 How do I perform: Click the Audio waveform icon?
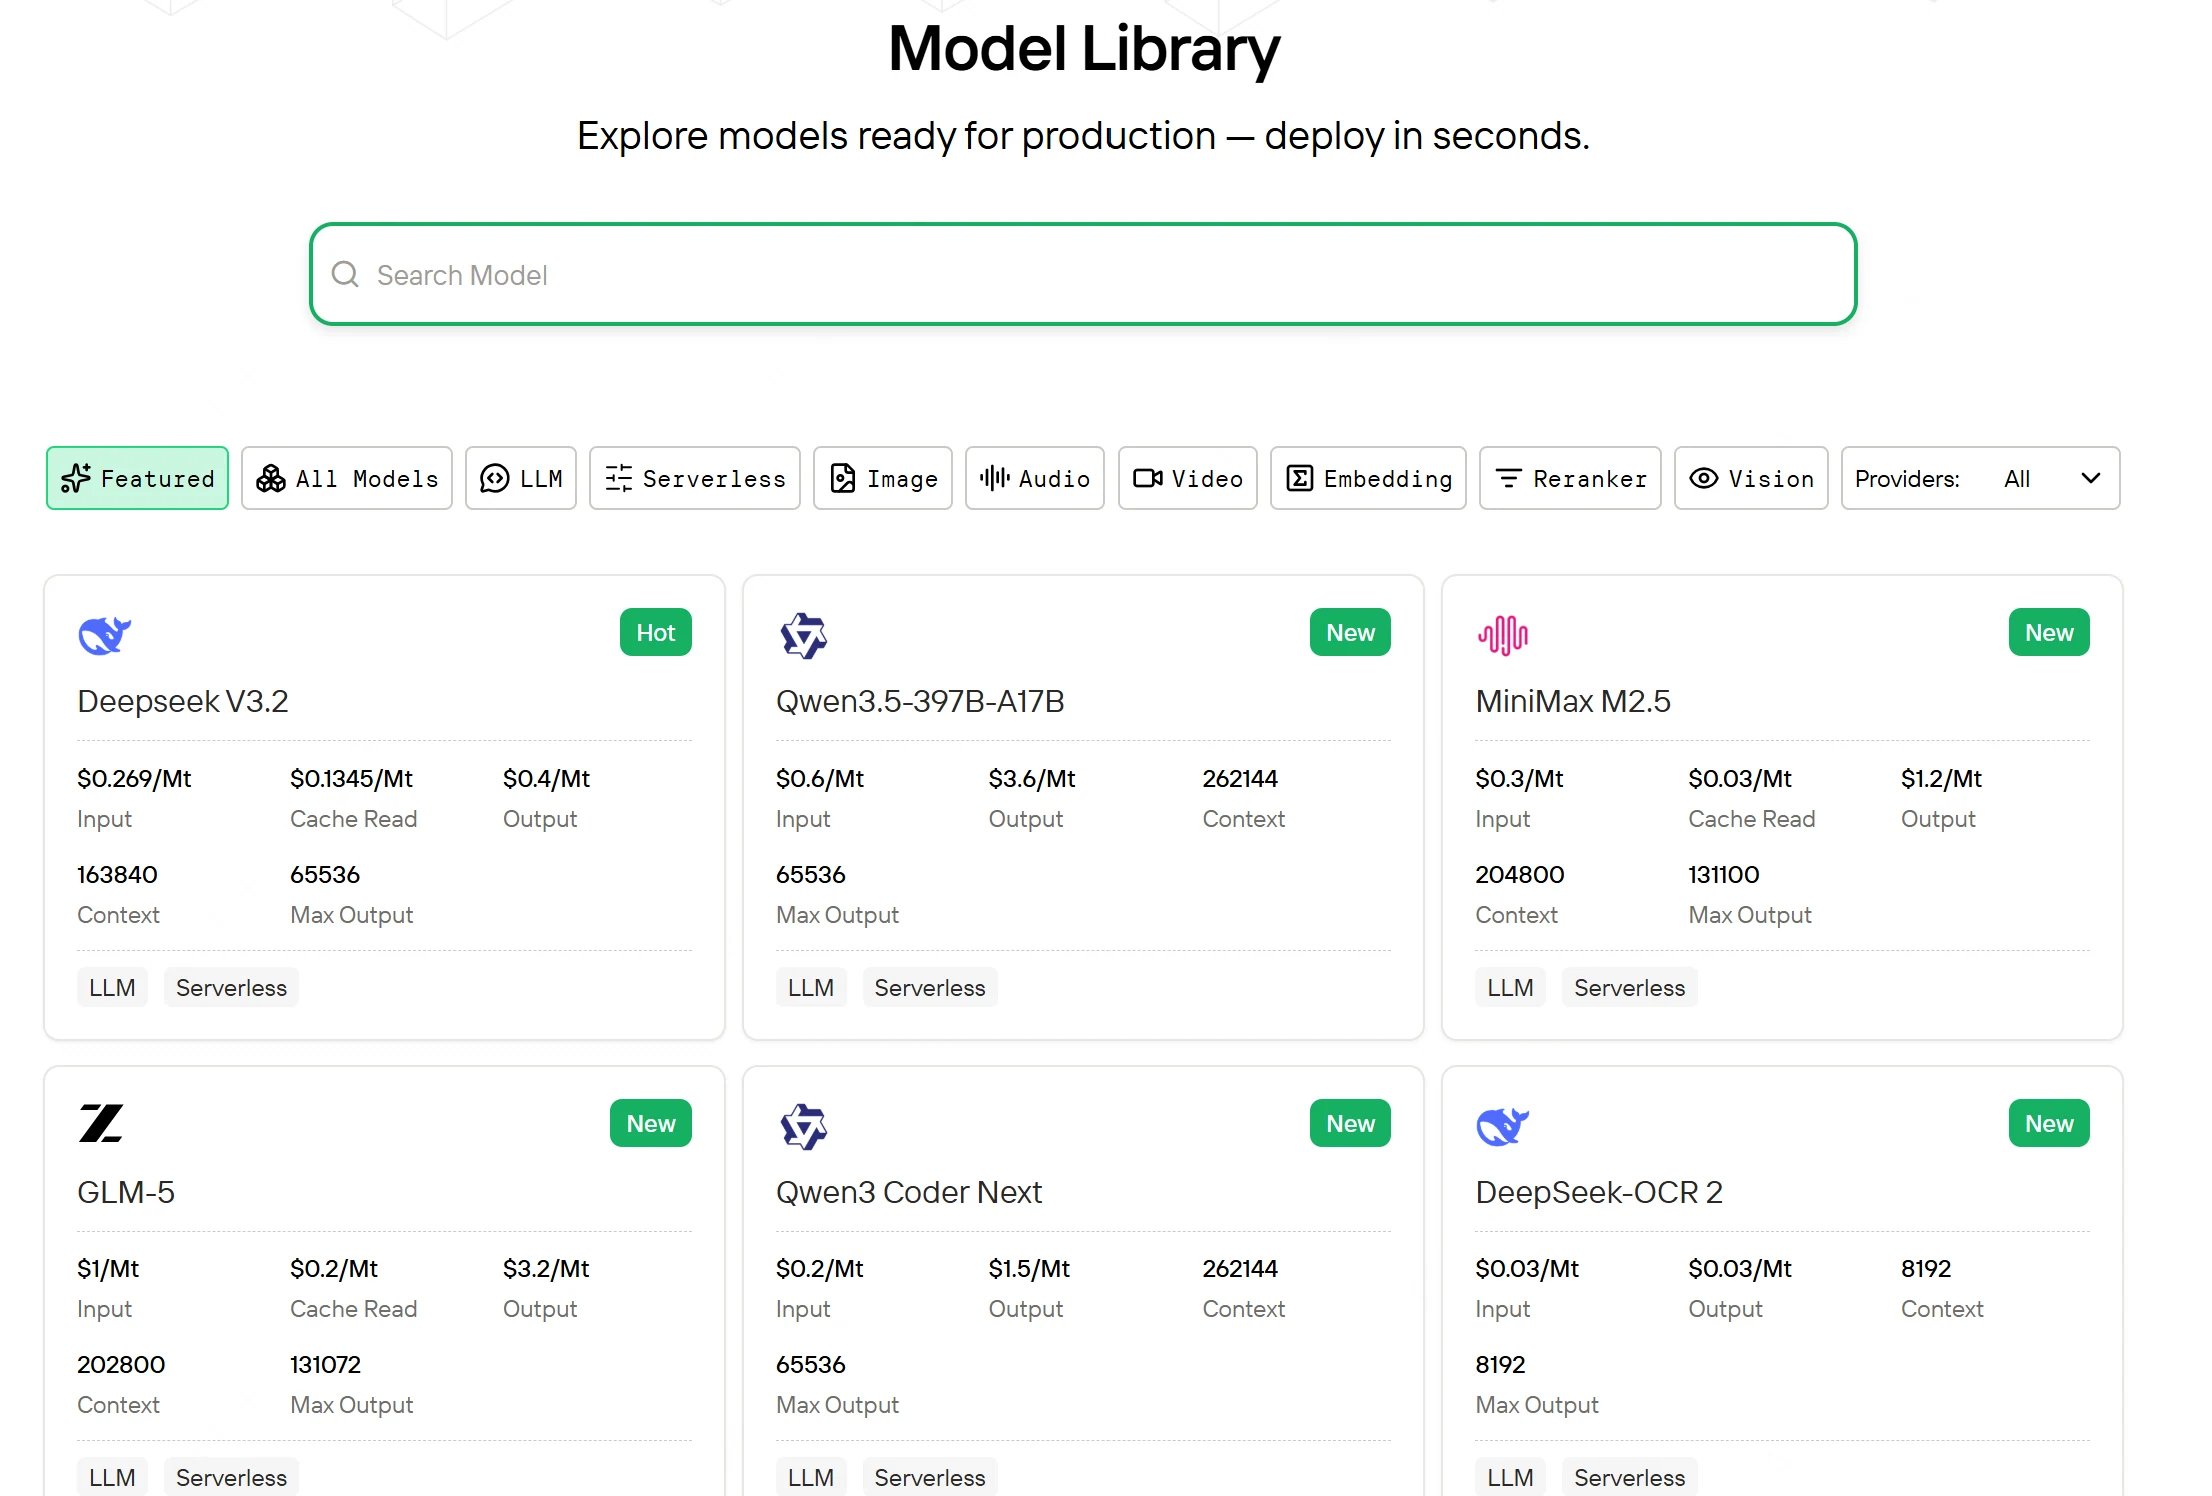click(x=994, y=478)
